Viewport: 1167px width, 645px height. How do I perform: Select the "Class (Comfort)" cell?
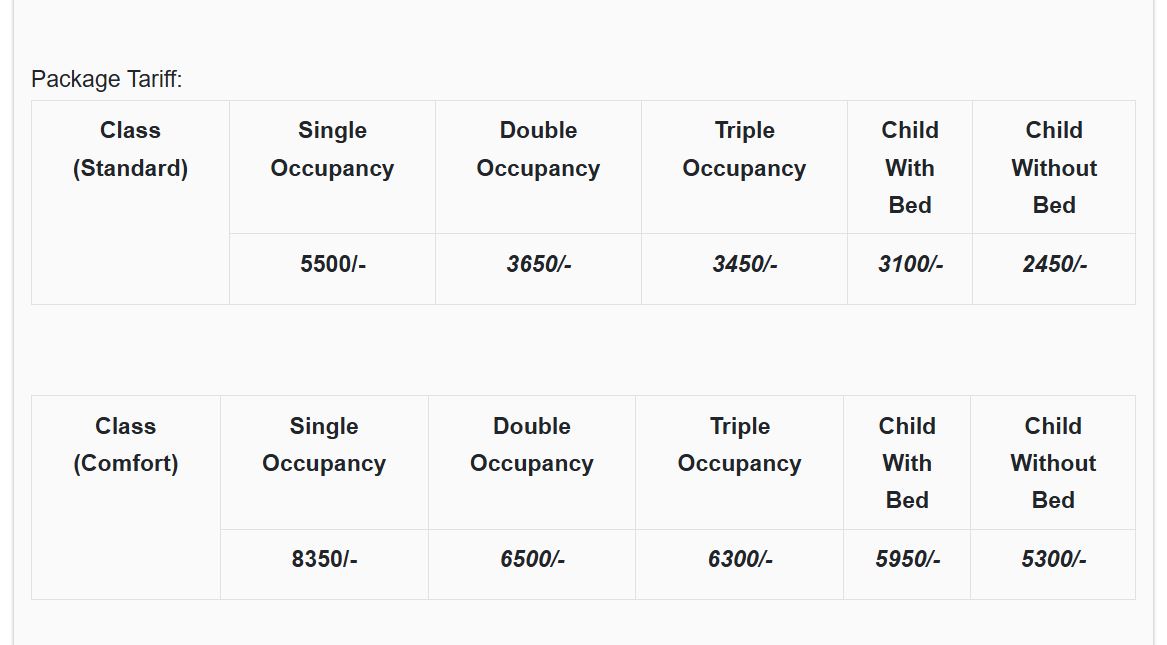125,445
